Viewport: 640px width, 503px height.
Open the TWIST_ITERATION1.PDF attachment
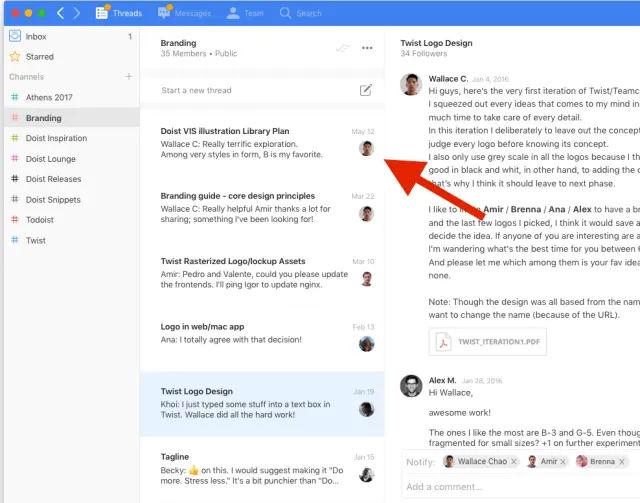pos(488,341)
